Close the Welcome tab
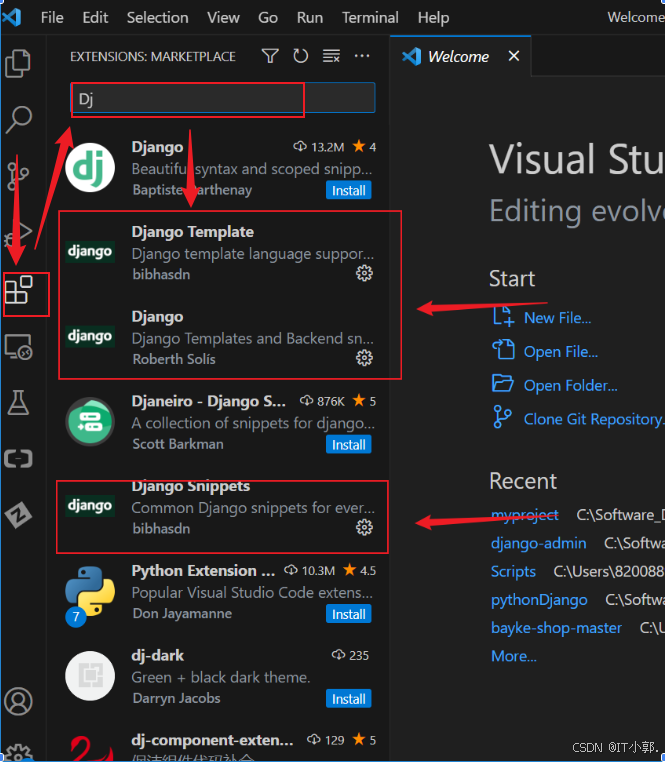This screenshot has height=762, width=665. coord(514,56)
